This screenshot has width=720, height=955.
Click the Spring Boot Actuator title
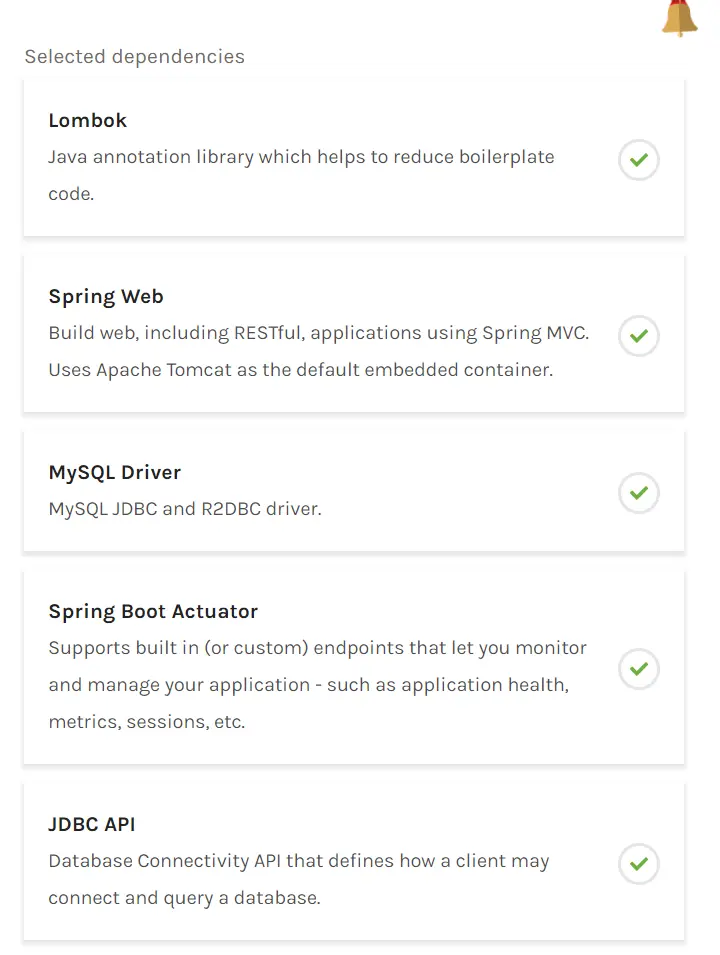pos(153,611)
